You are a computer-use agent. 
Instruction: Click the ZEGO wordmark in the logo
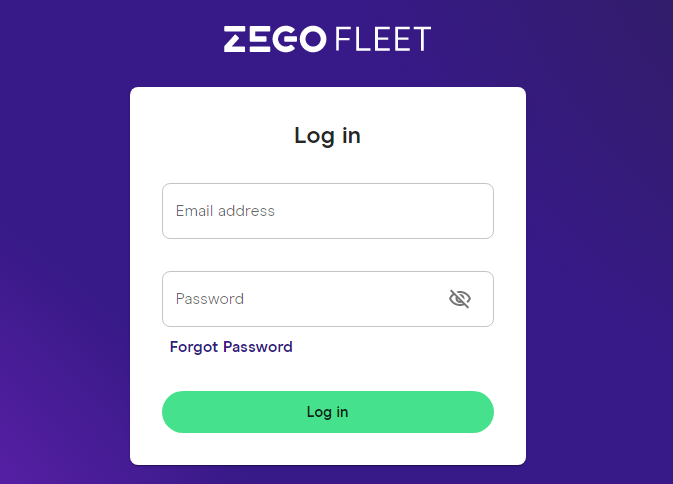275,39
